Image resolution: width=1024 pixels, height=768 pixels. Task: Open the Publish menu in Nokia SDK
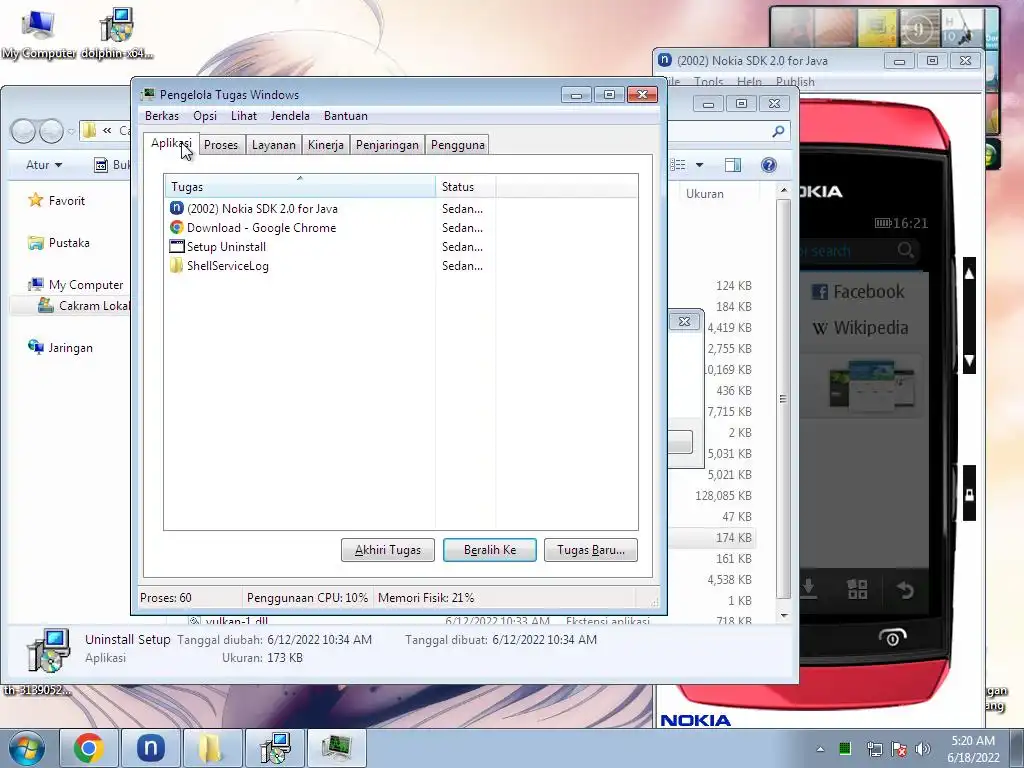(x=795, y=82)
